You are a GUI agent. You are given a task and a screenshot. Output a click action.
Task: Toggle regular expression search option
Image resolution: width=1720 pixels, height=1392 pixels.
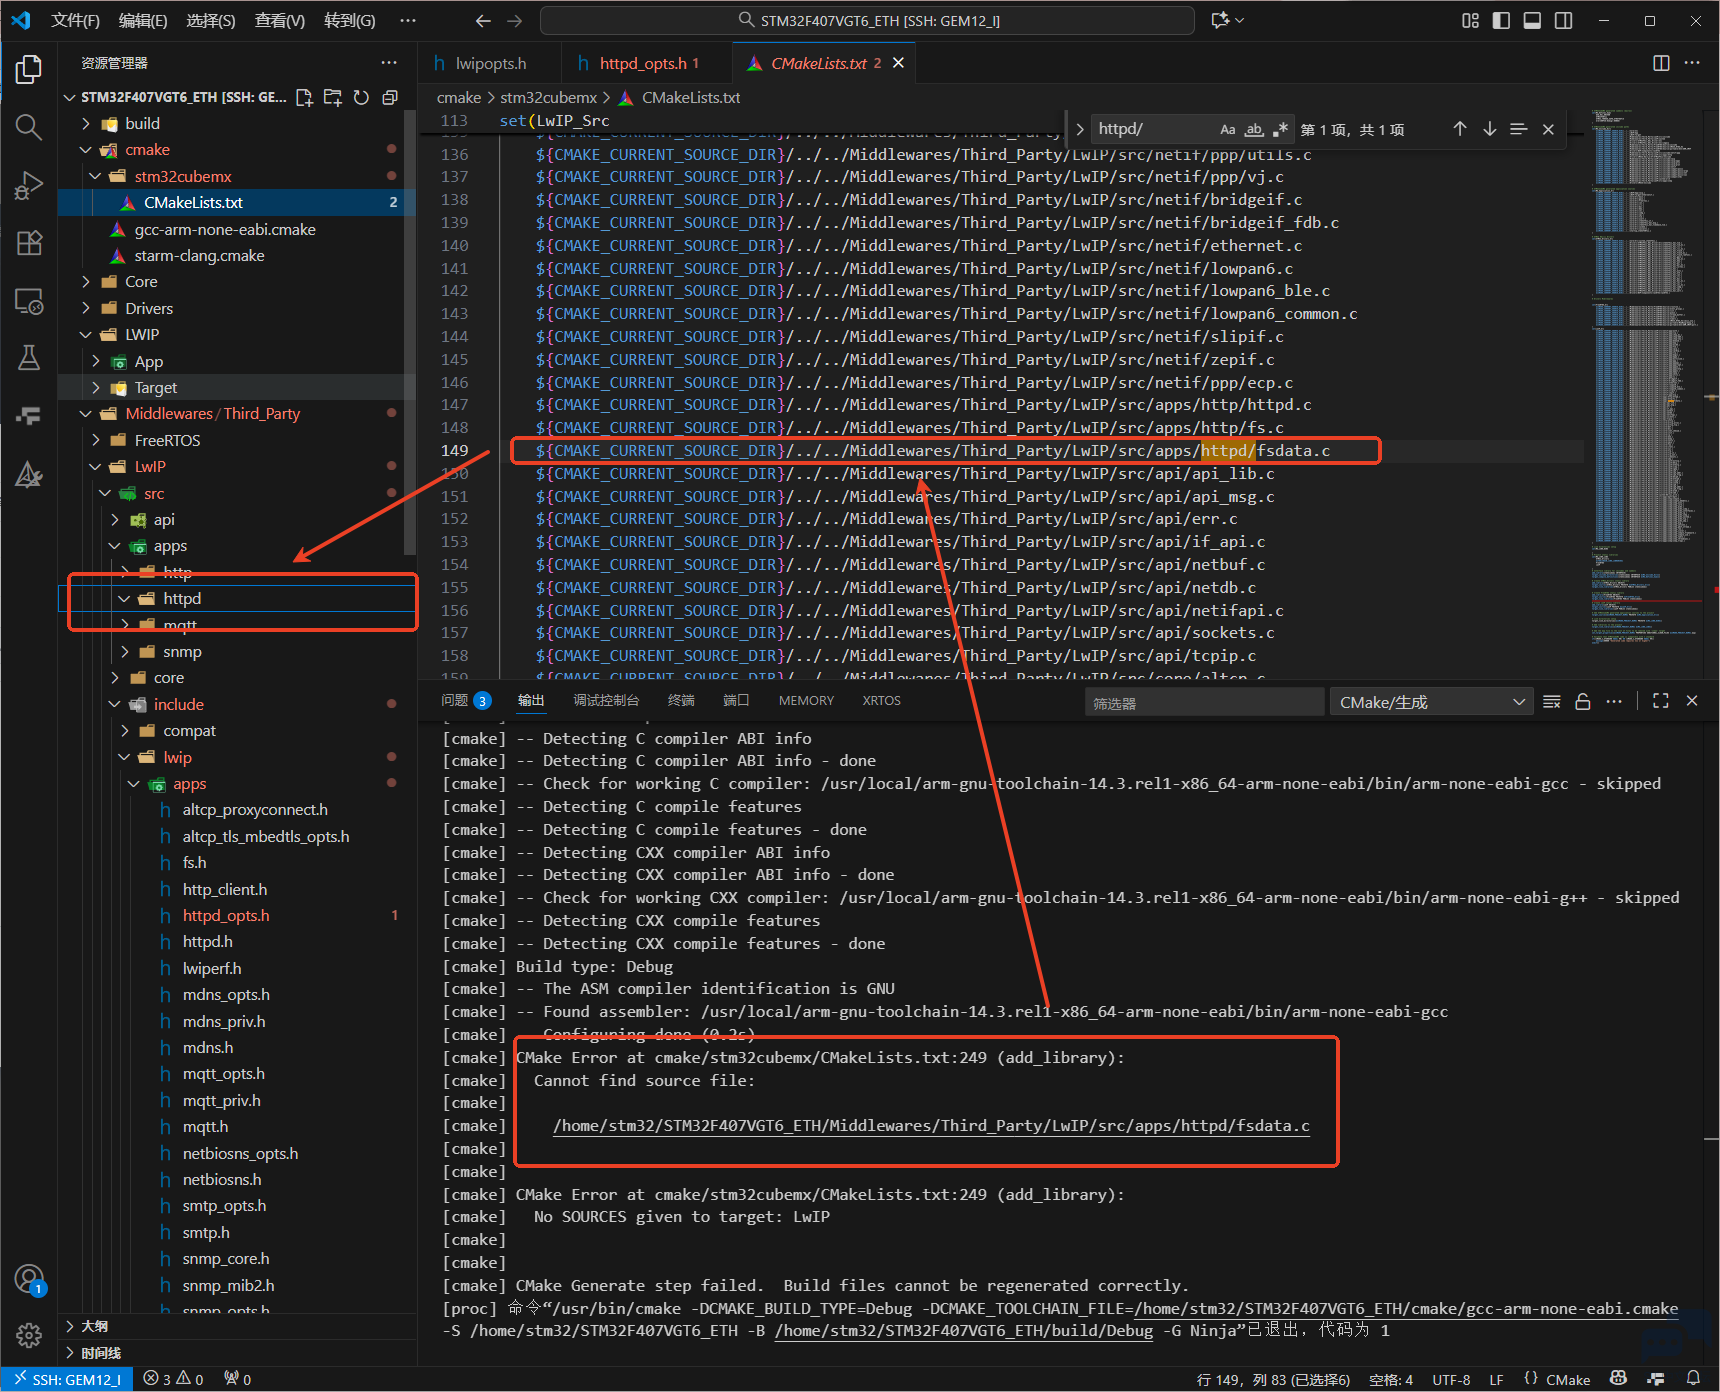(x=1280, y=129)
